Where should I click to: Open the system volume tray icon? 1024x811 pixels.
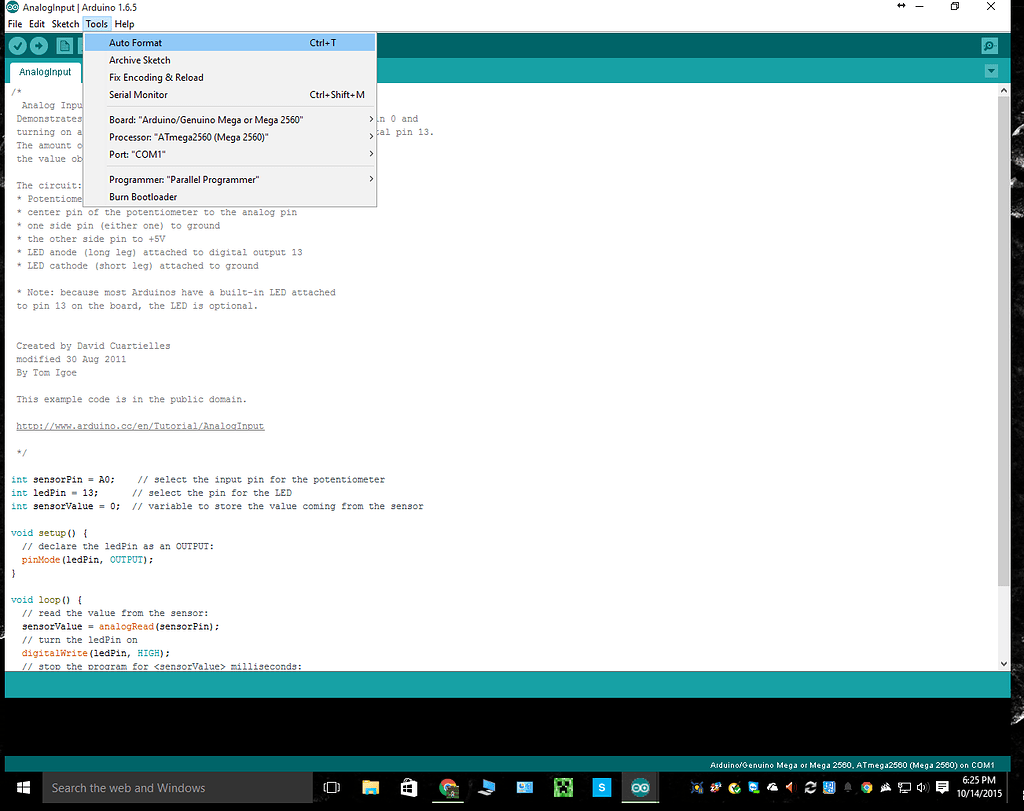click(x=923, y=787)
